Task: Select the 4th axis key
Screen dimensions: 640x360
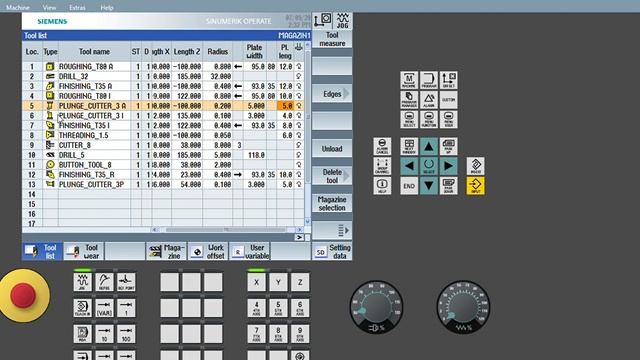Action: click(256, 308)
